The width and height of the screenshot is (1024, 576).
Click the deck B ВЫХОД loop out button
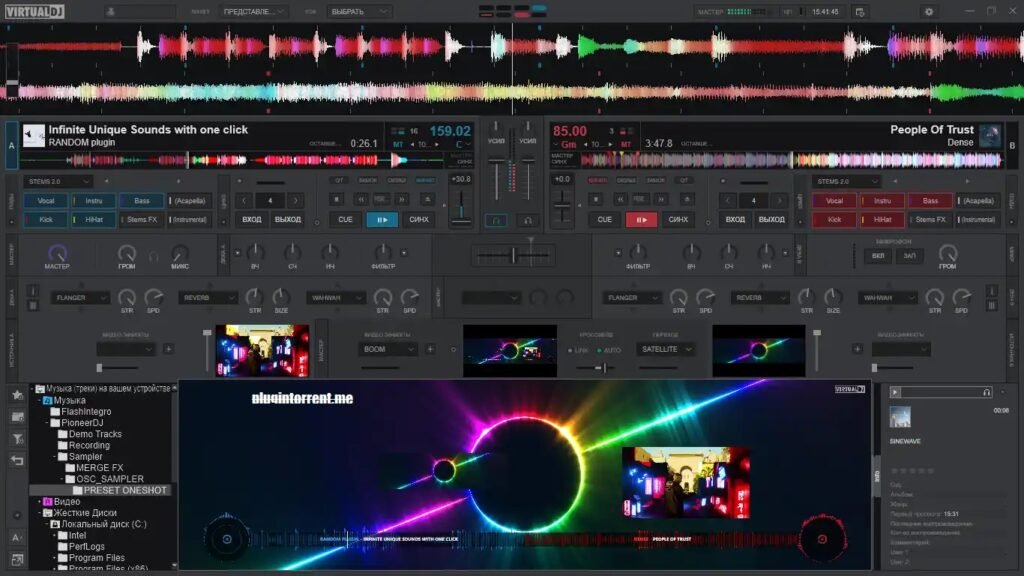(771, 219)
